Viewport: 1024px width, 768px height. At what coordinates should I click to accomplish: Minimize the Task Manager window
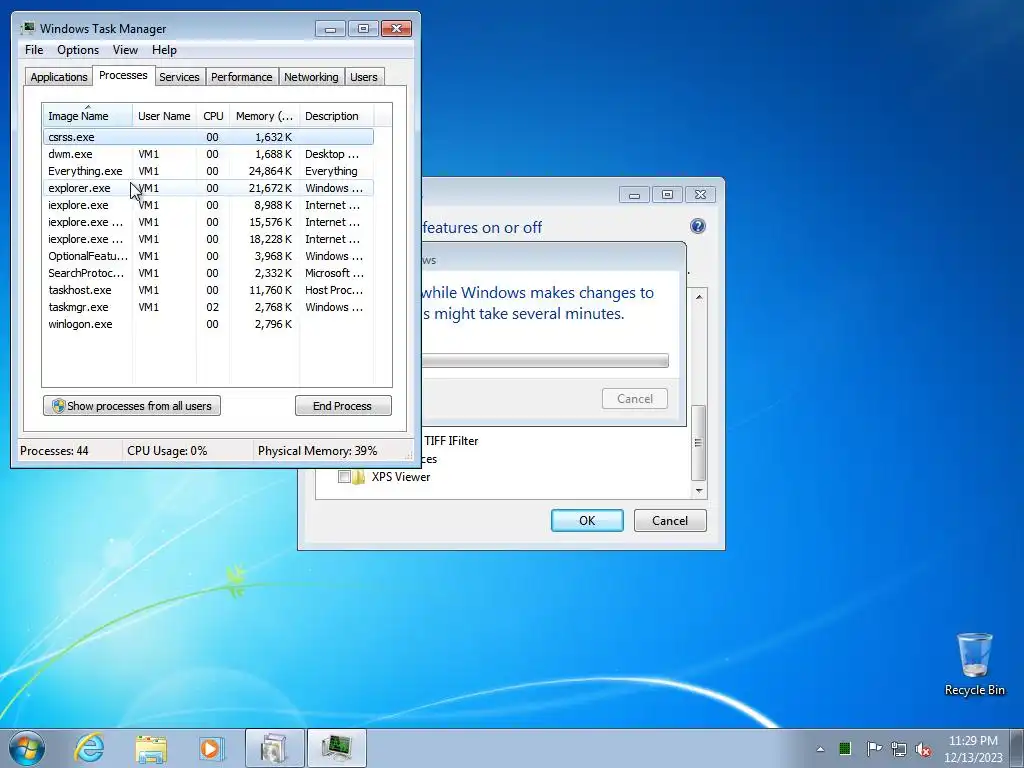(x=330, y=29)
